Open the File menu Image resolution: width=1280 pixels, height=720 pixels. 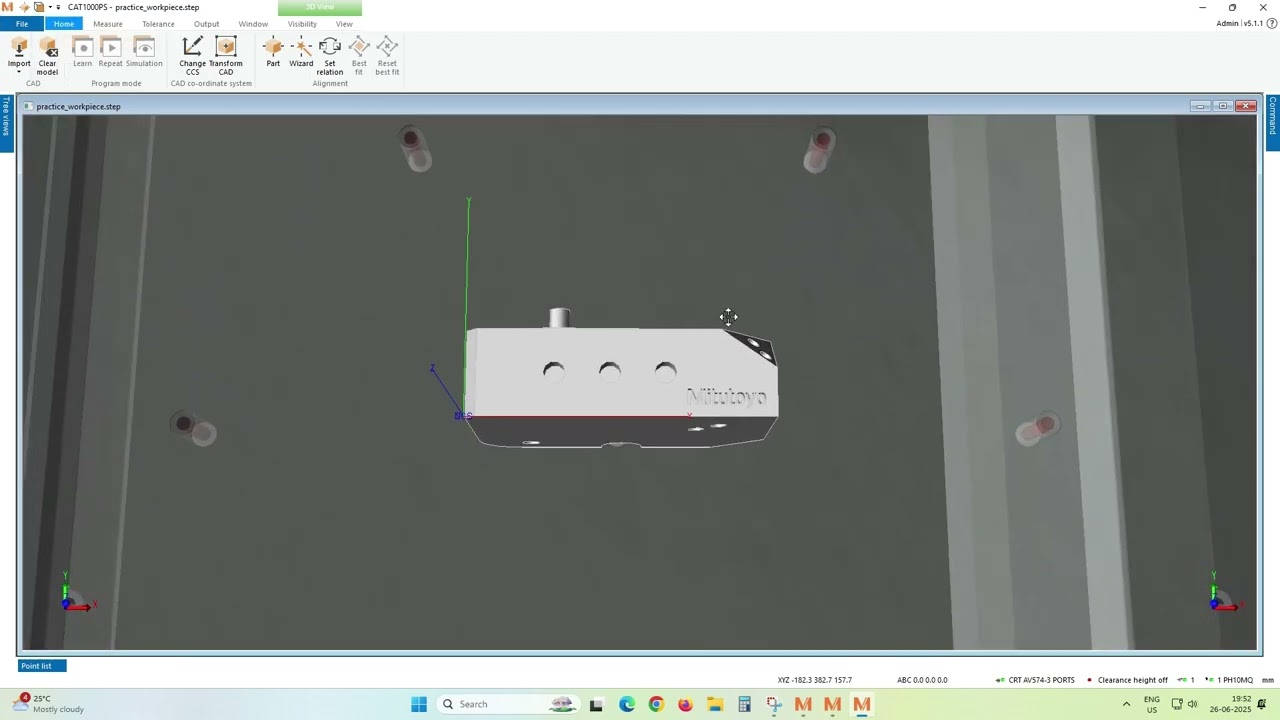(x=22, y=24)
